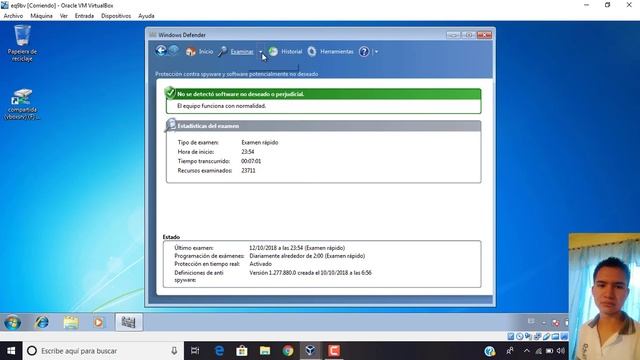Open Windows Defender help question icon
Image resolution: width=640 pixels, height=360 pixels.
[x=364, y=51]
